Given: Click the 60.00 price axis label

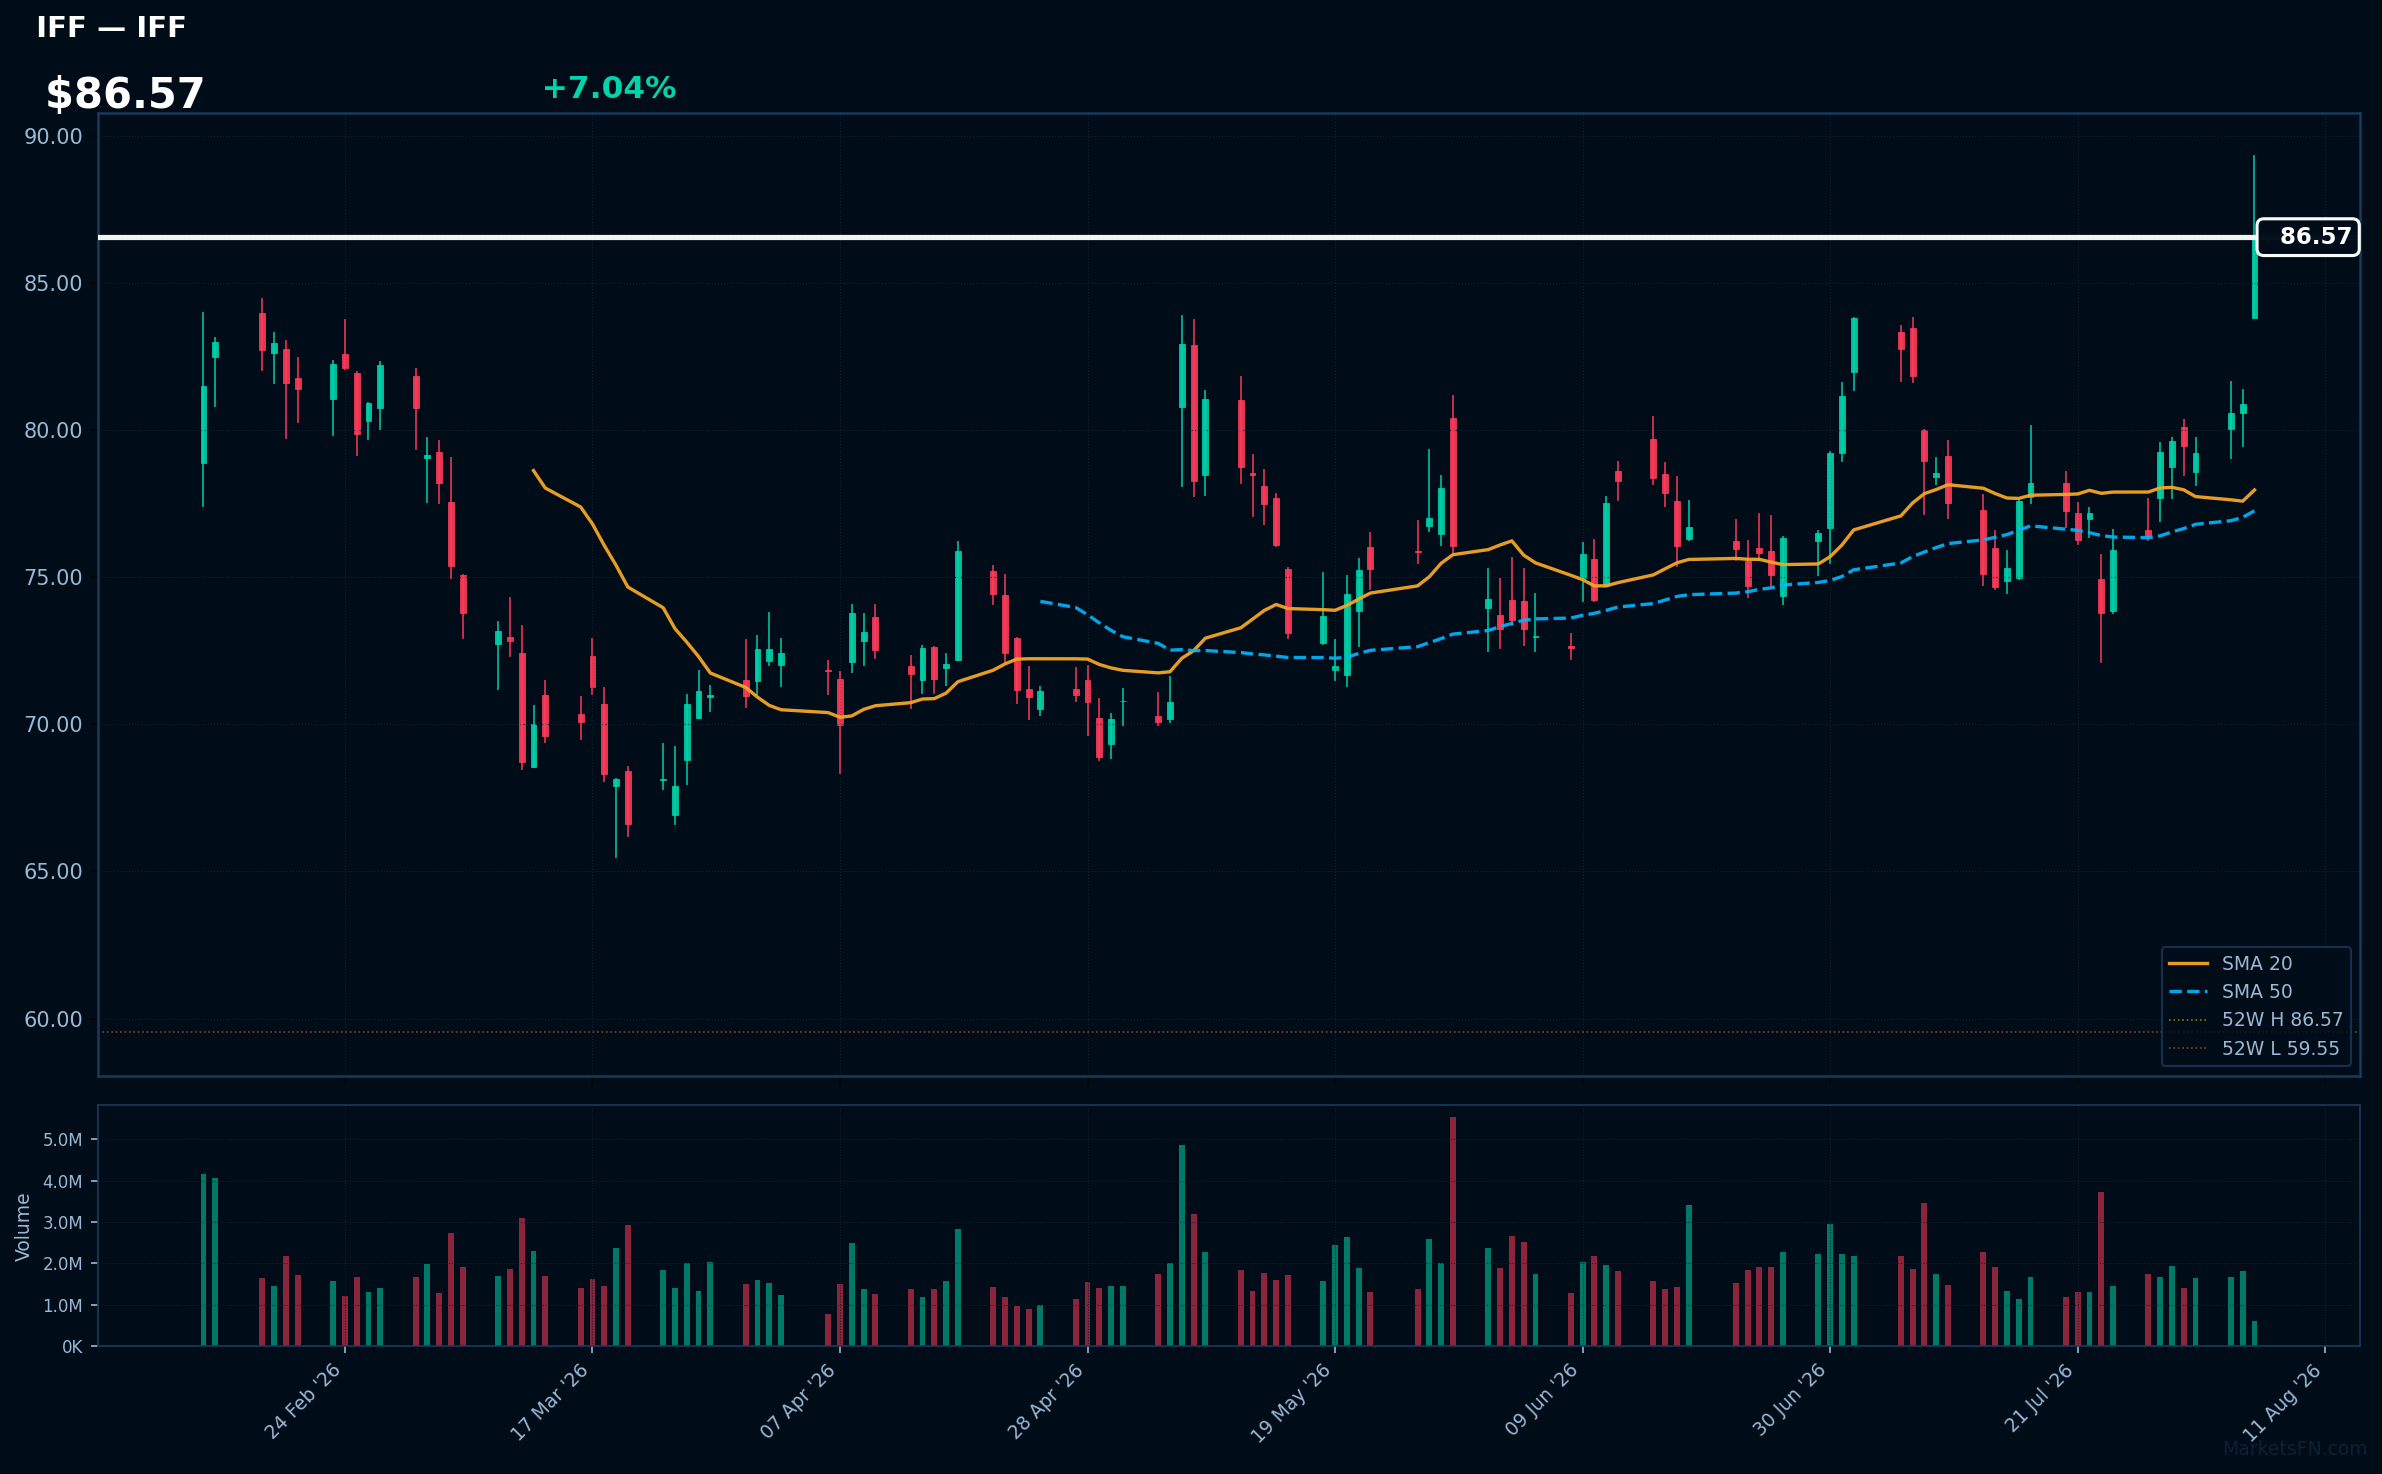Looking at the screenshot, I should coord(53,1020).
